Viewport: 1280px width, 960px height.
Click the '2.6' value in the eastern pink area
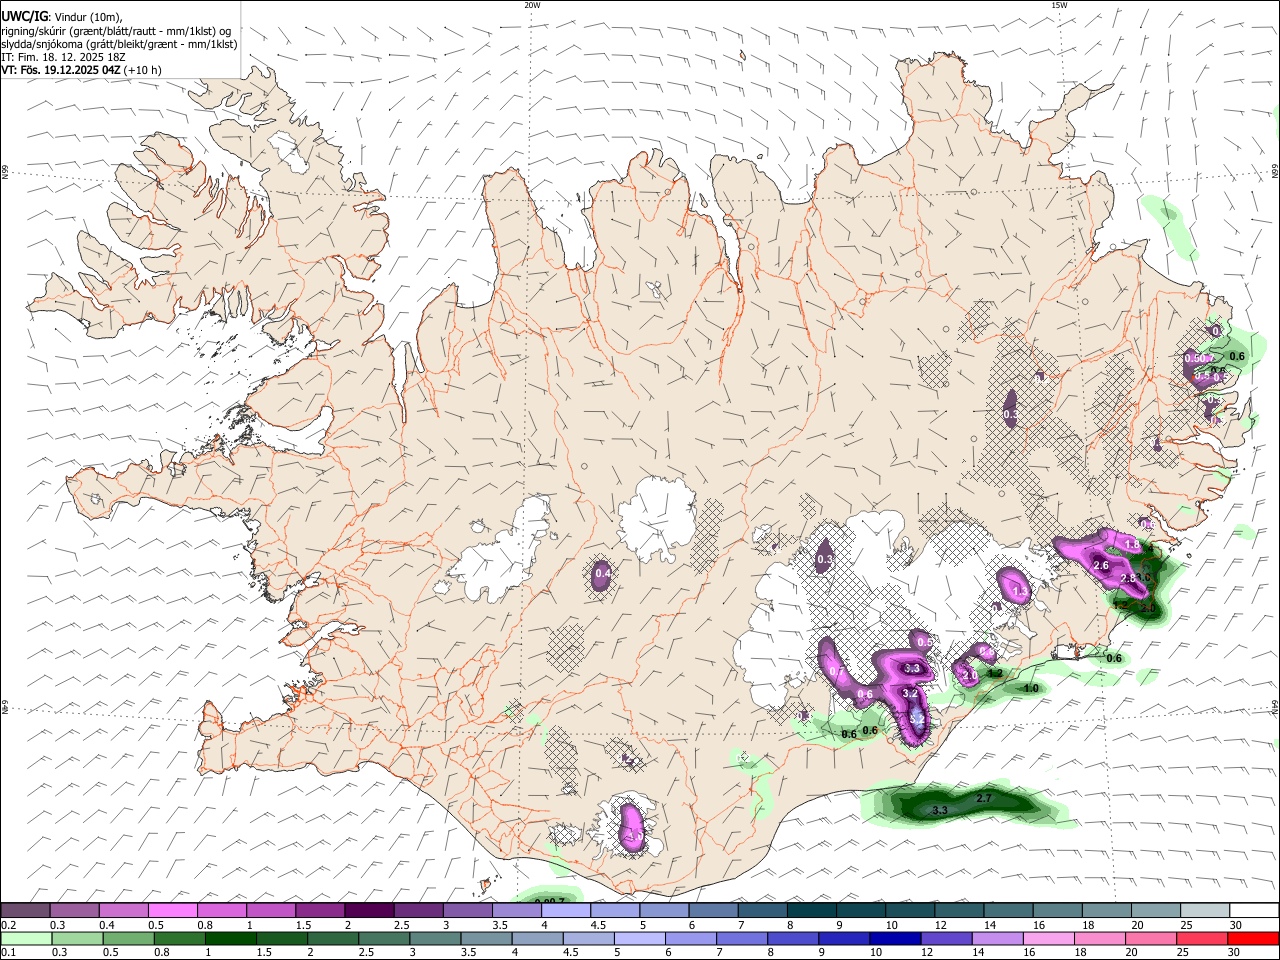tap(1101, 565)
